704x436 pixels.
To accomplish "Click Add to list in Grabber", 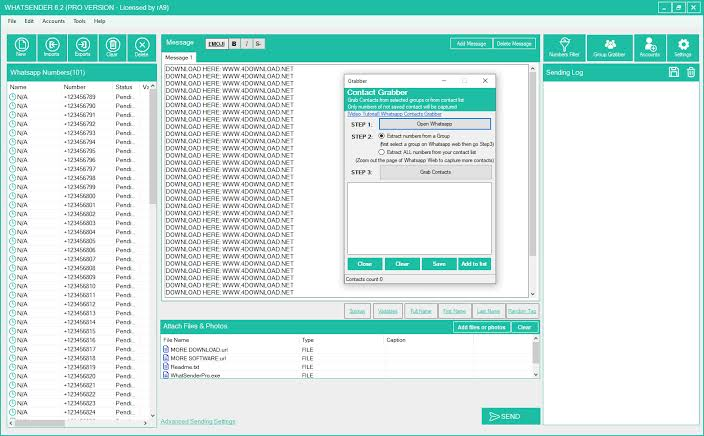I will 474,264.
